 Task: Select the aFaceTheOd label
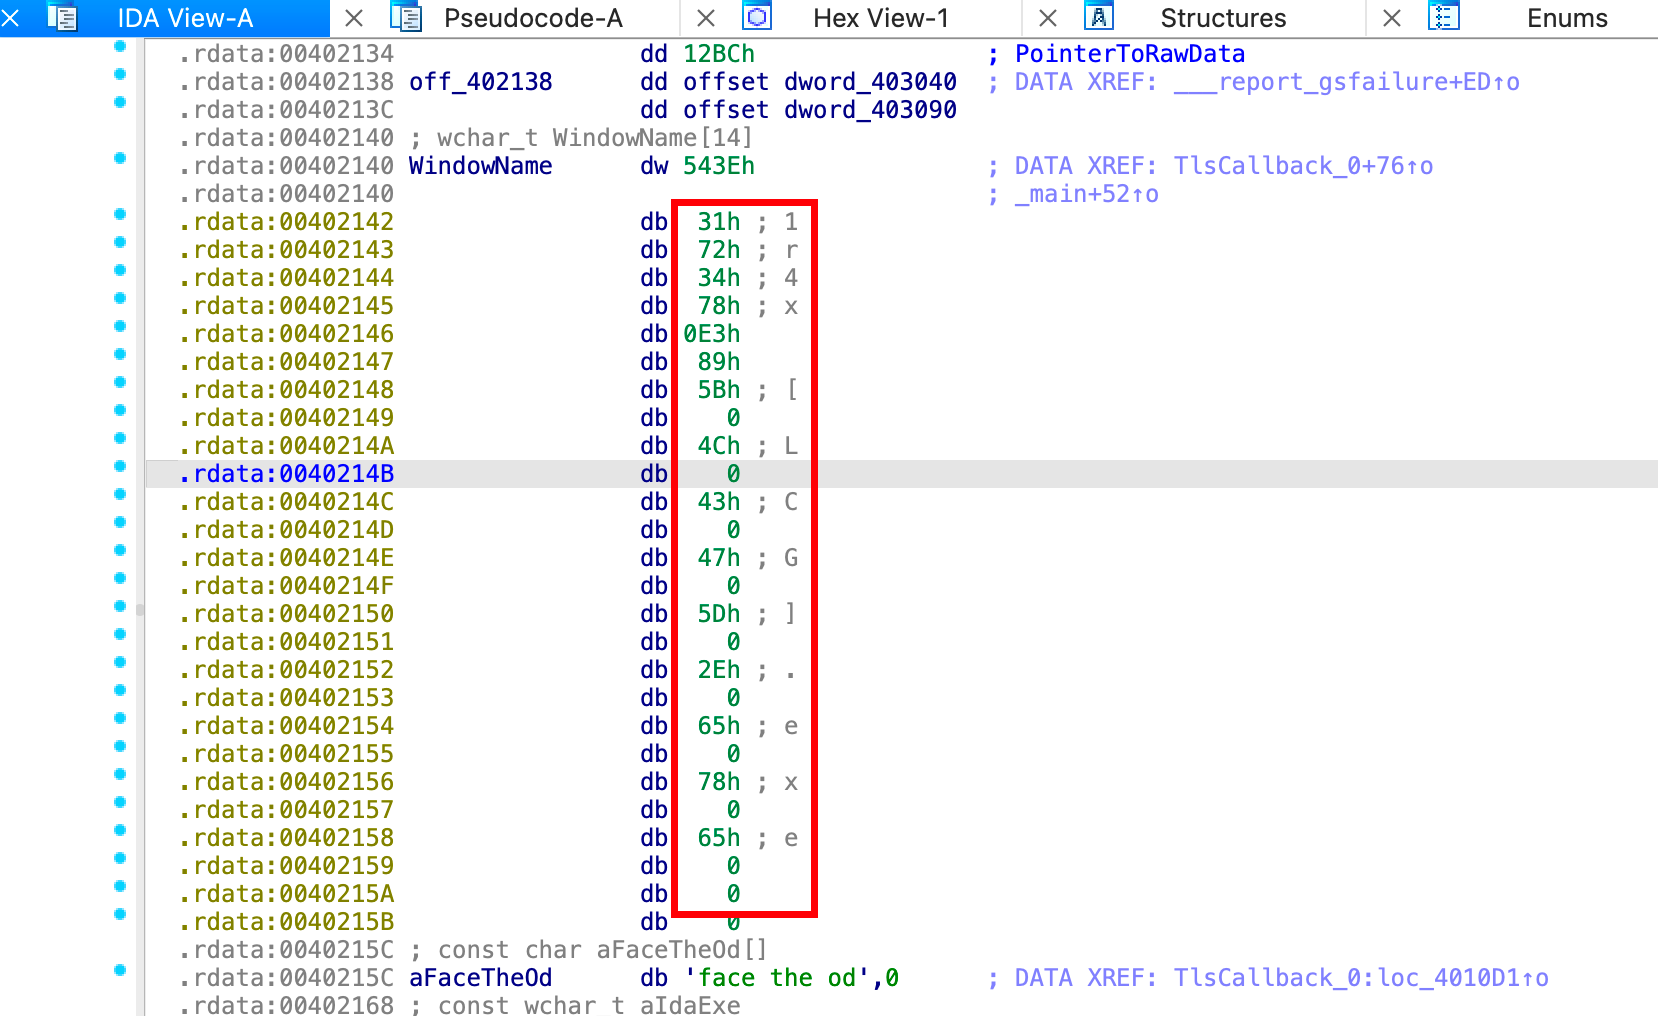click(481, 978)
